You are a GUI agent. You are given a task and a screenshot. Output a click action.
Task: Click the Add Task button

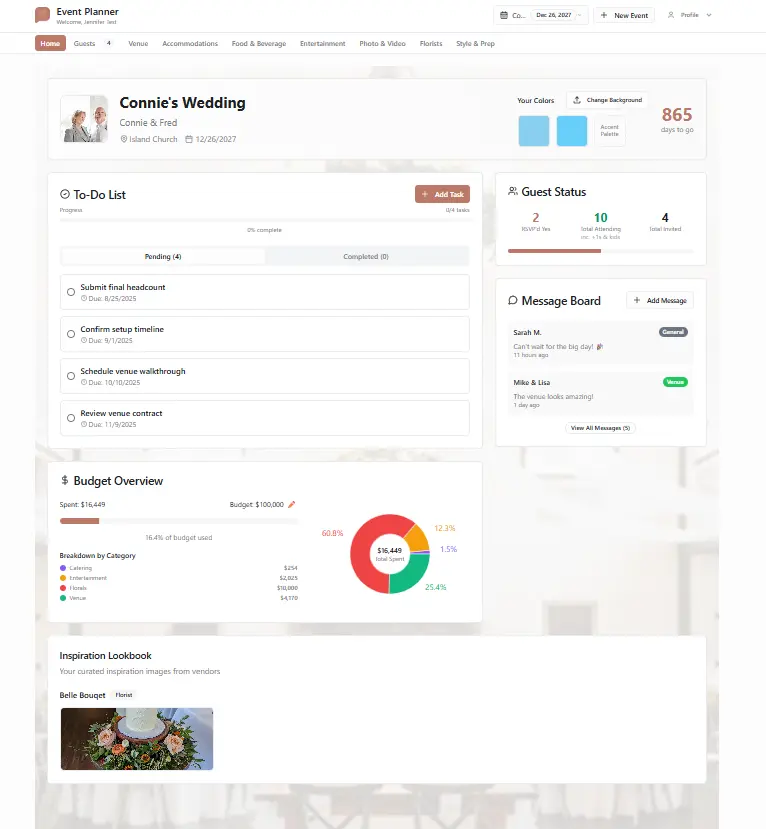pos(442,194)
